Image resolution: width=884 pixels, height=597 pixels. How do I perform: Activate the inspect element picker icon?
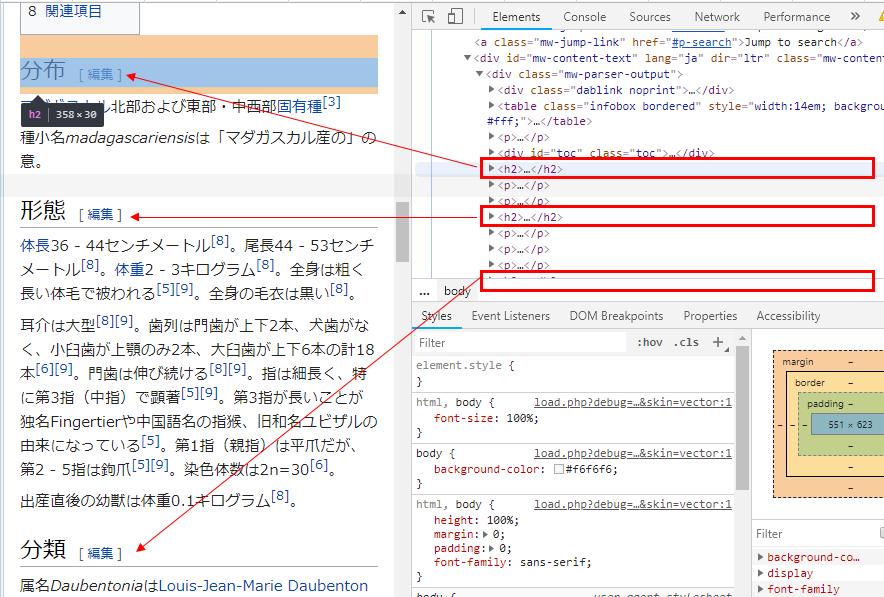[x=428, y=16]
